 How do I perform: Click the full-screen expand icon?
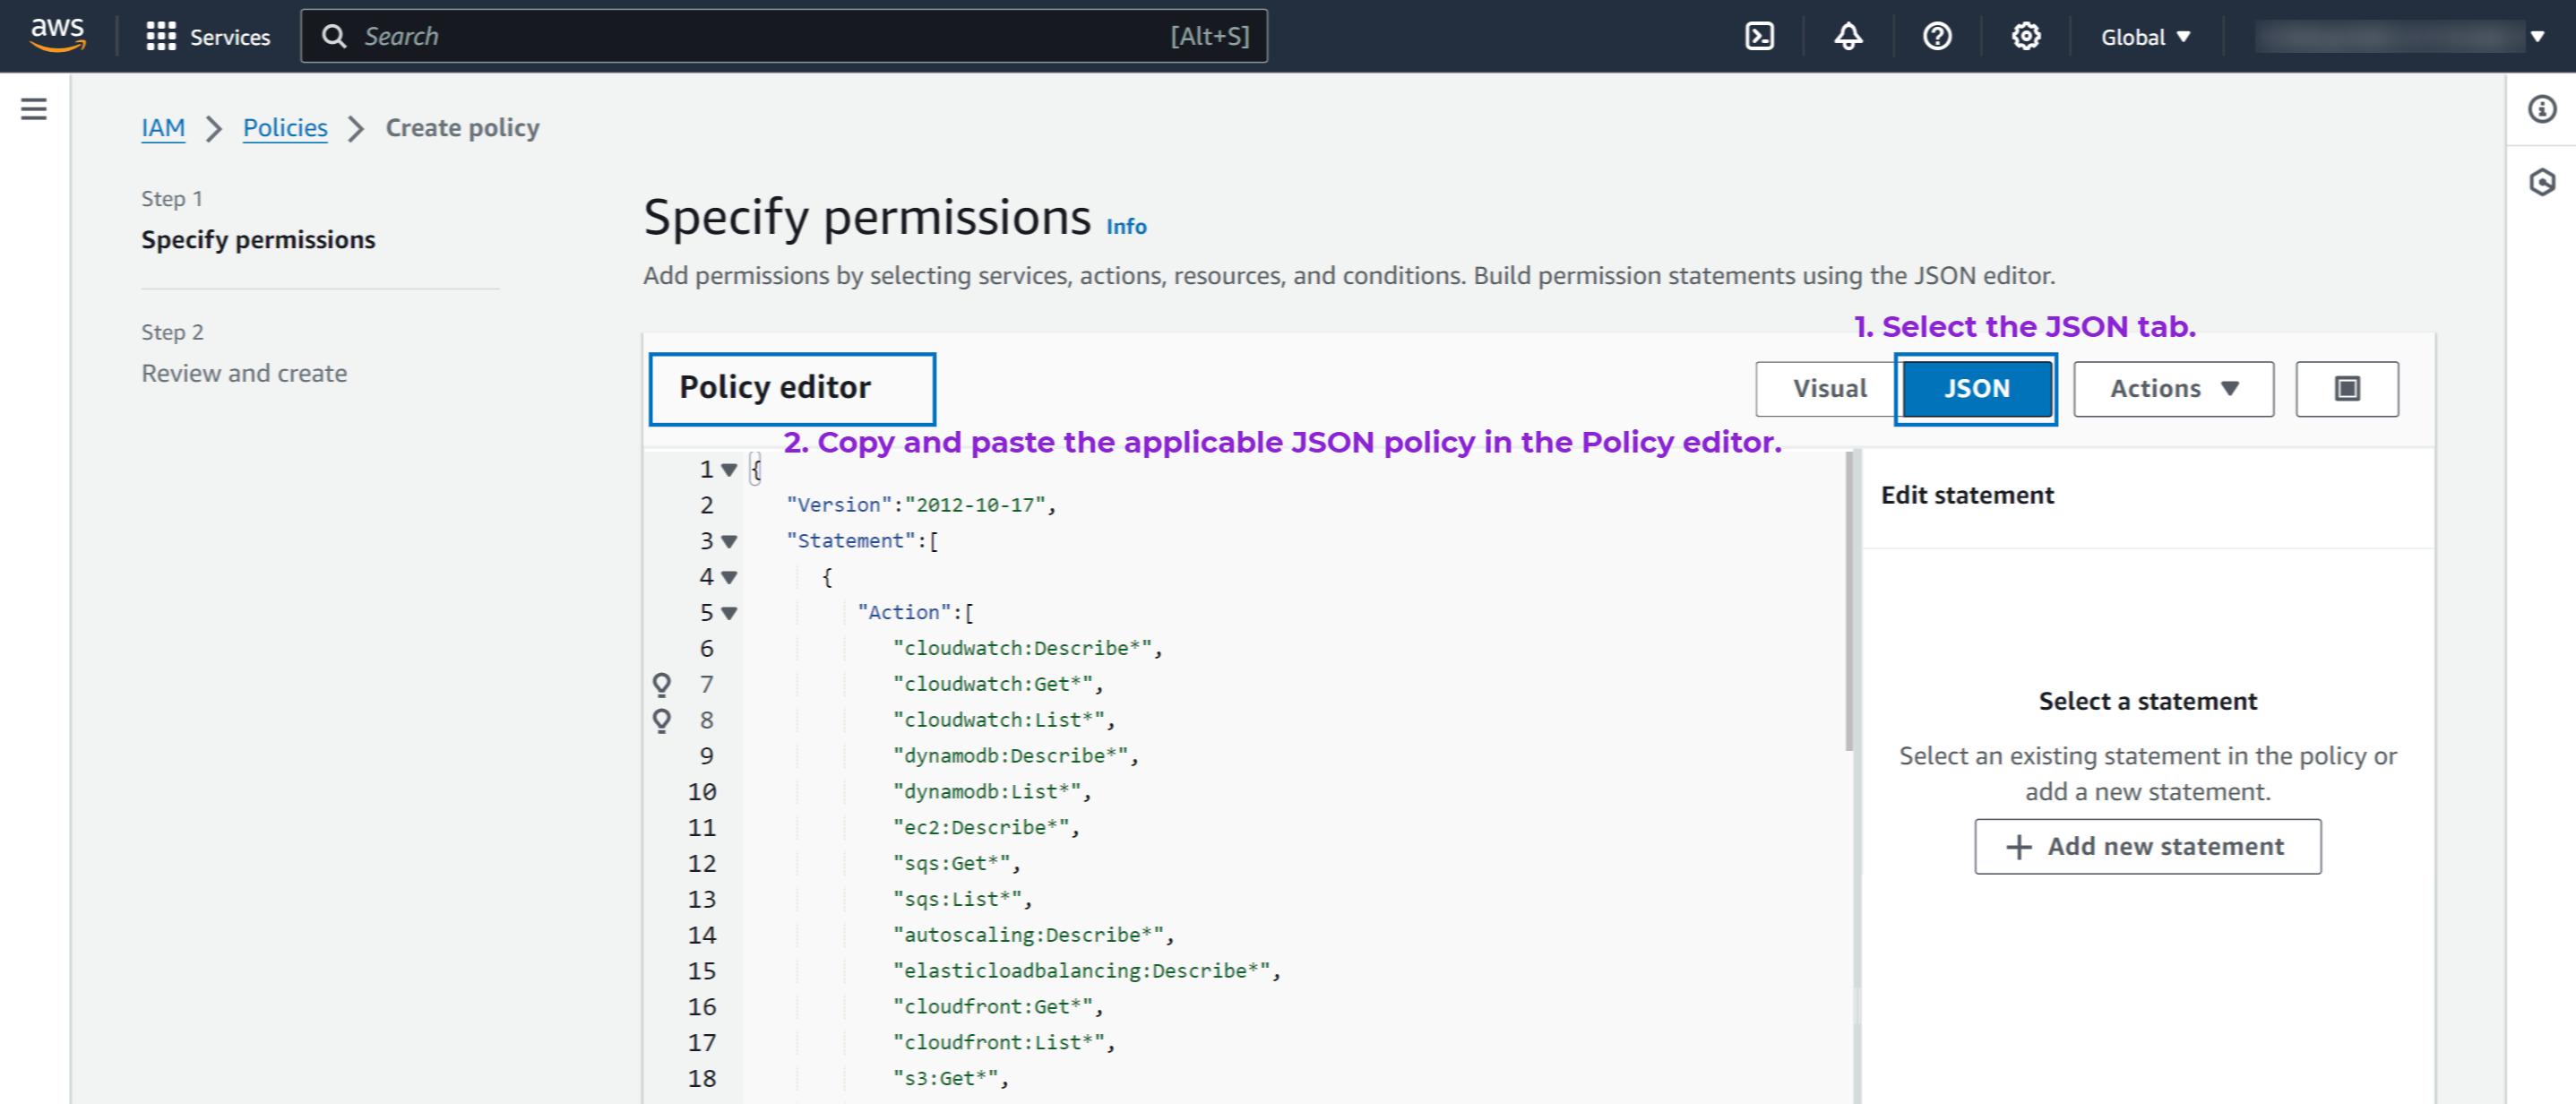[2349, 388]
